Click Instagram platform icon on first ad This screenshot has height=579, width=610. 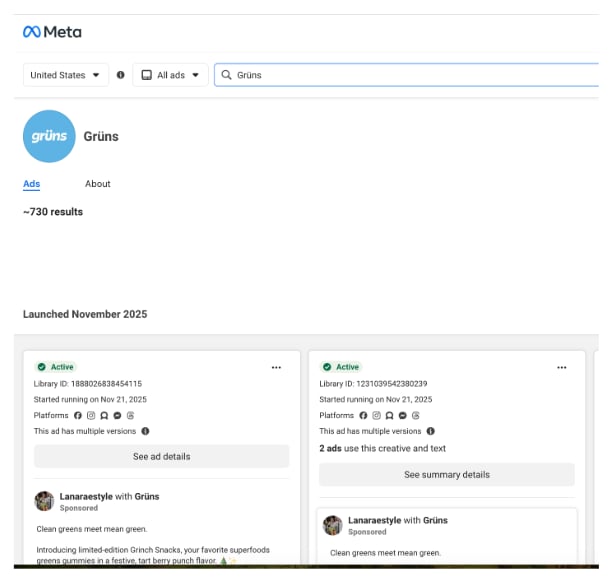(x=91, y=415)
